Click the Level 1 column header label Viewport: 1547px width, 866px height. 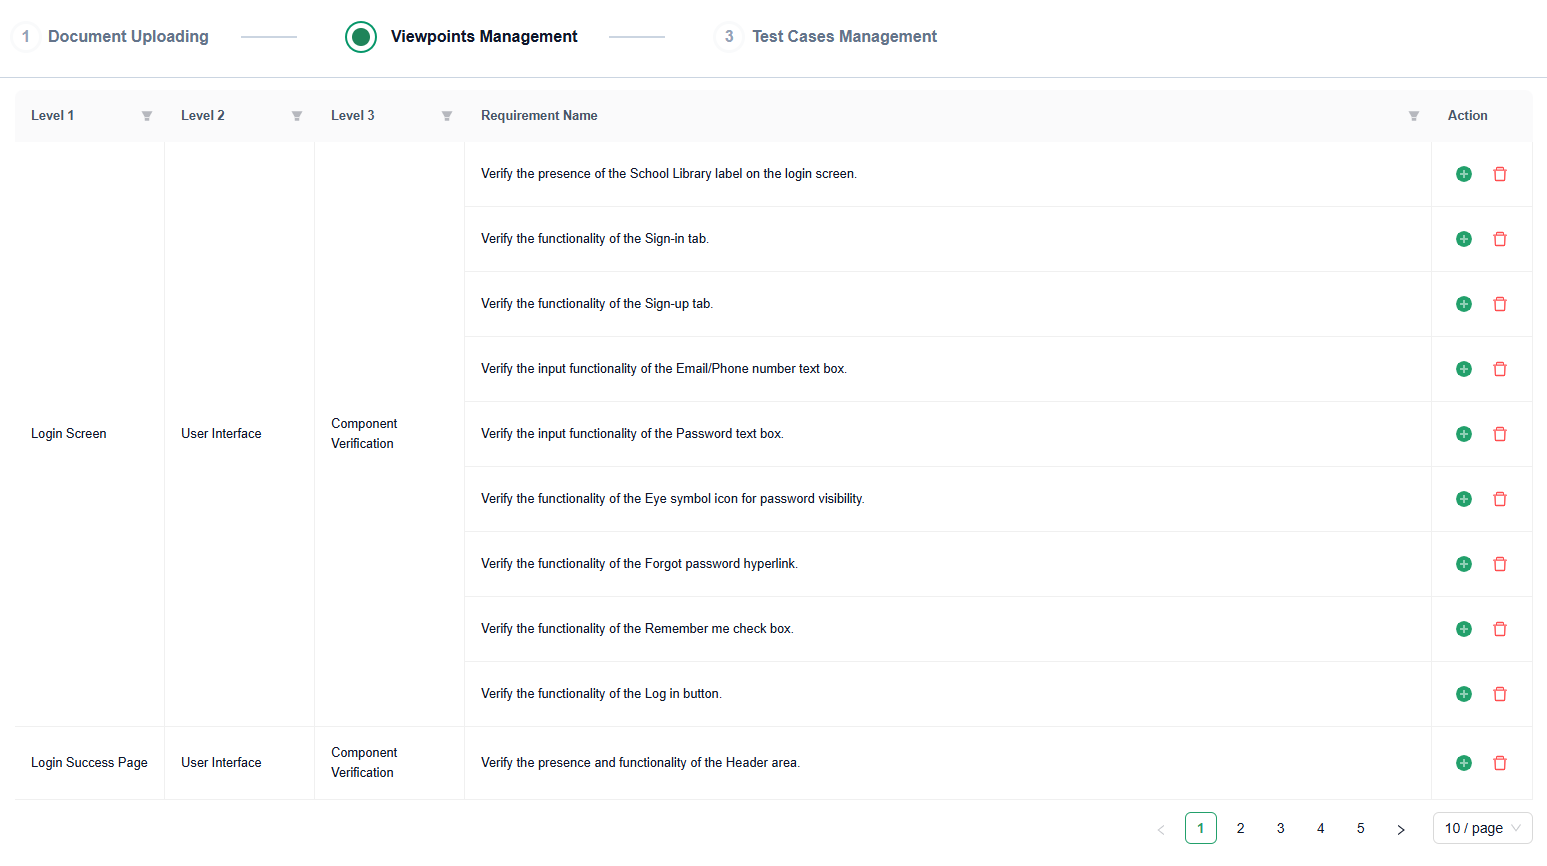[52, 116]
